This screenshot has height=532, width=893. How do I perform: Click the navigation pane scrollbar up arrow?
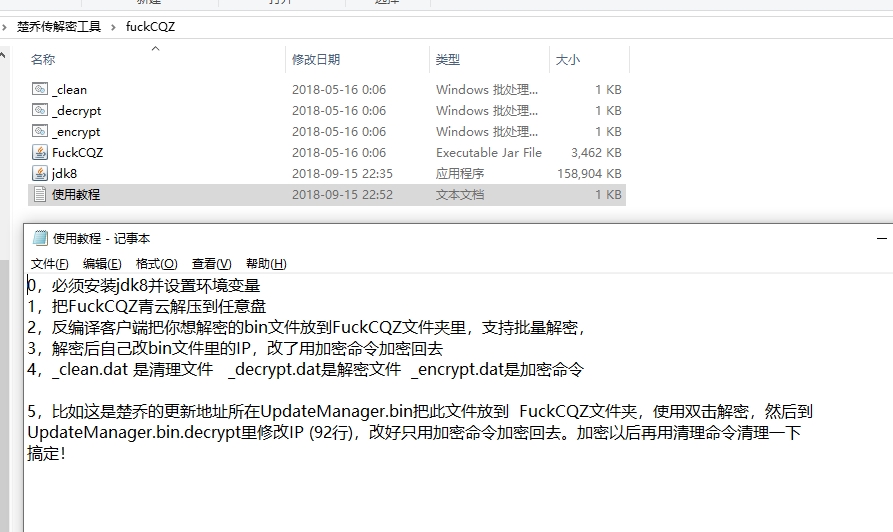tap(3, 55)
